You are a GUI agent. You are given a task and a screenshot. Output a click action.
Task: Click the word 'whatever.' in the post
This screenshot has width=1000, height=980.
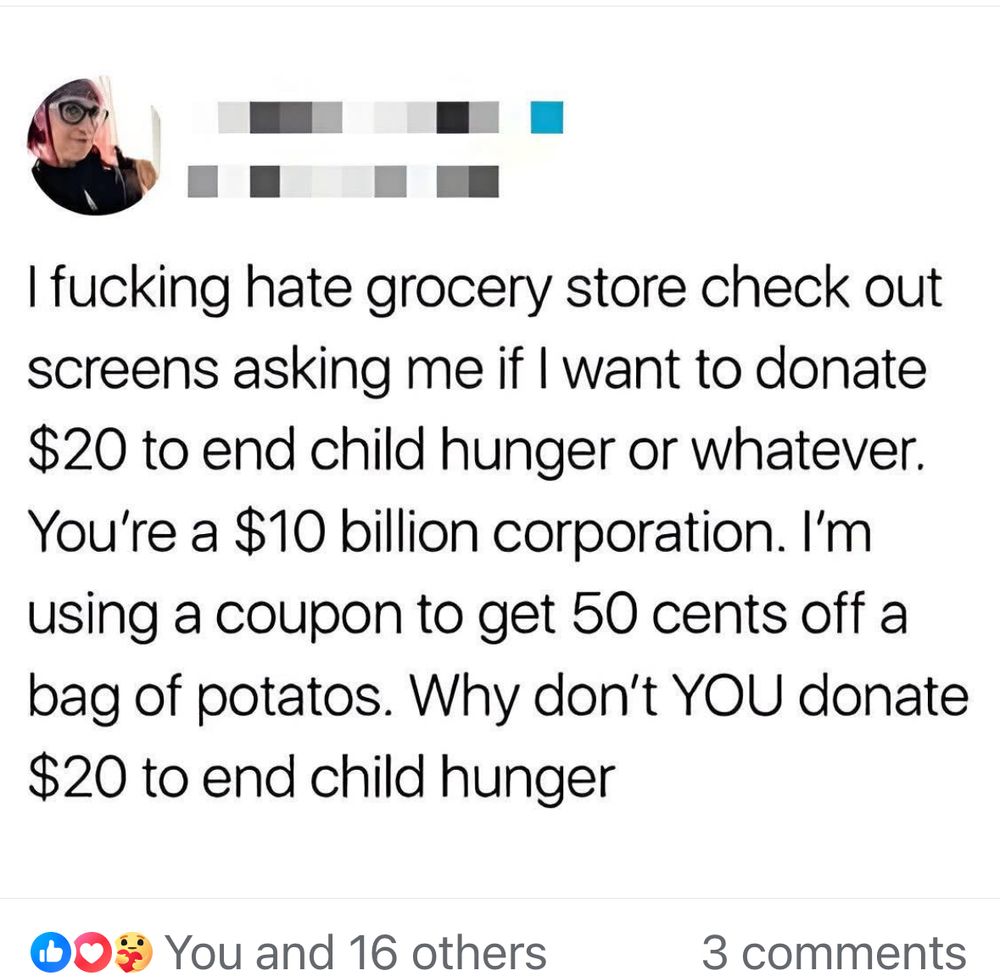[808, 451]
